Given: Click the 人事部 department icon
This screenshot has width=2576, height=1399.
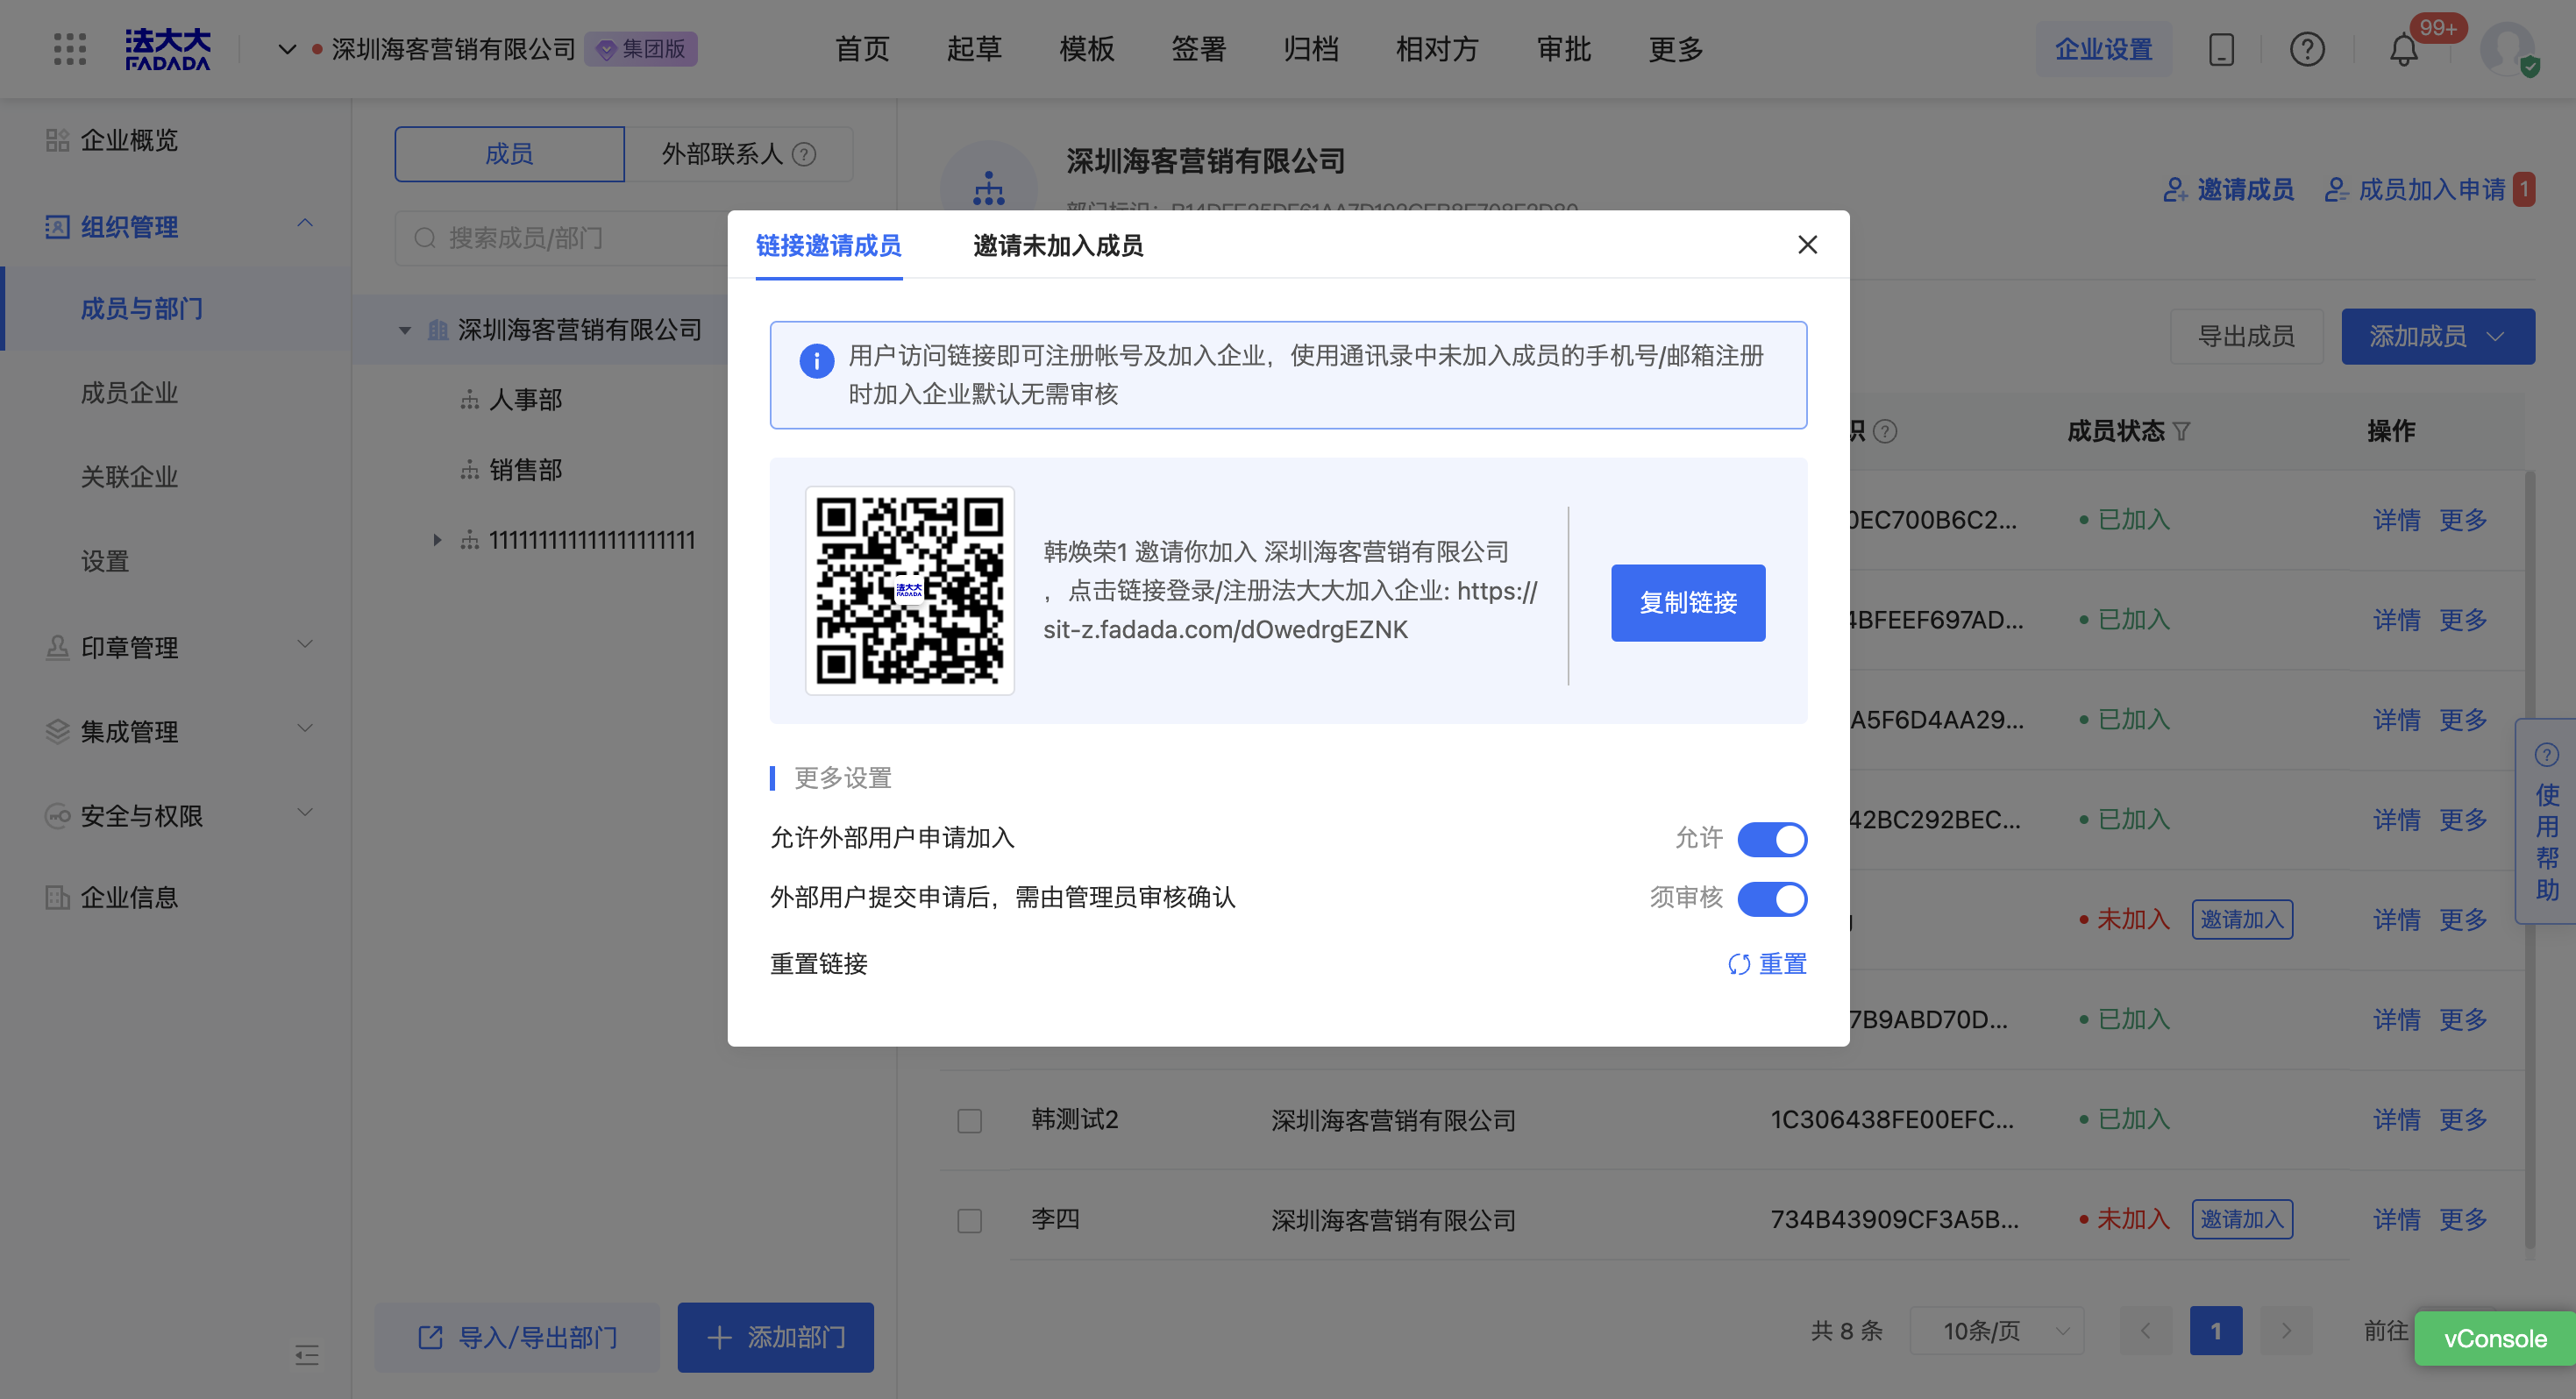Looking at the screenshot, I should click(469, 400).
